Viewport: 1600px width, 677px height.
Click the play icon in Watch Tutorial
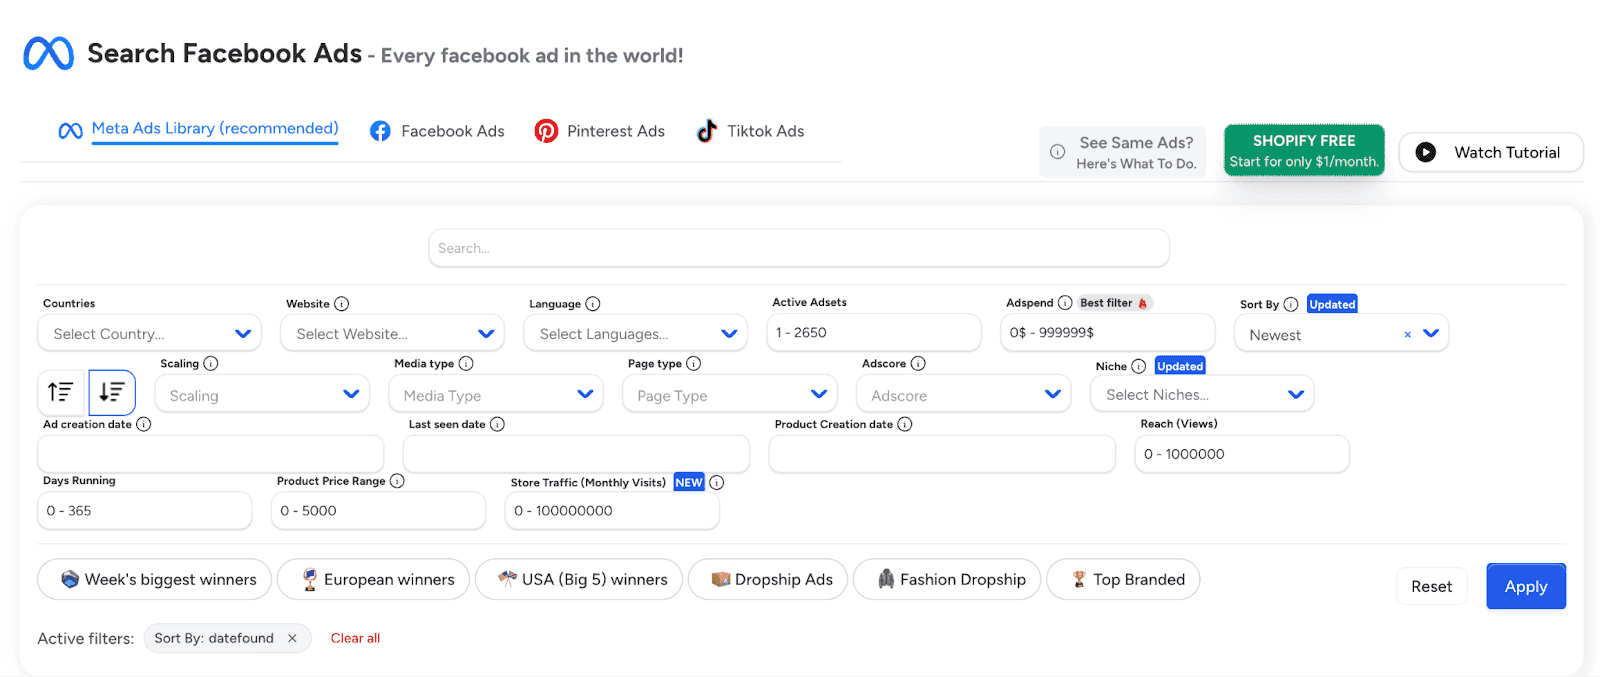tap(1426, 152)
